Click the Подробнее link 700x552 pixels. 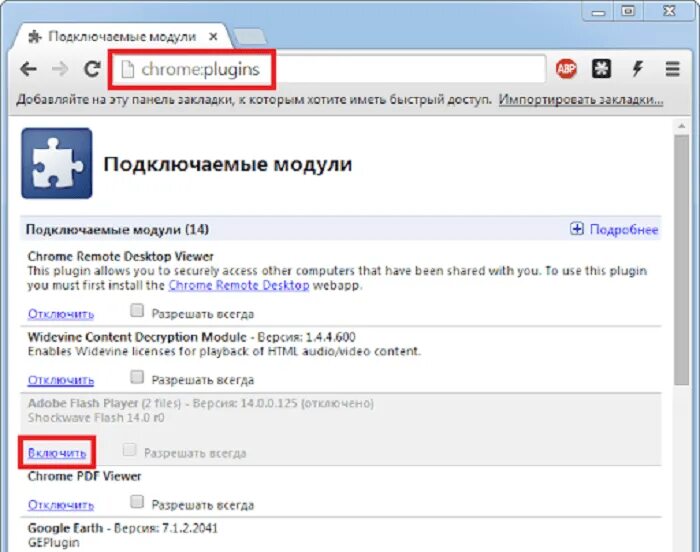[624, 230]
